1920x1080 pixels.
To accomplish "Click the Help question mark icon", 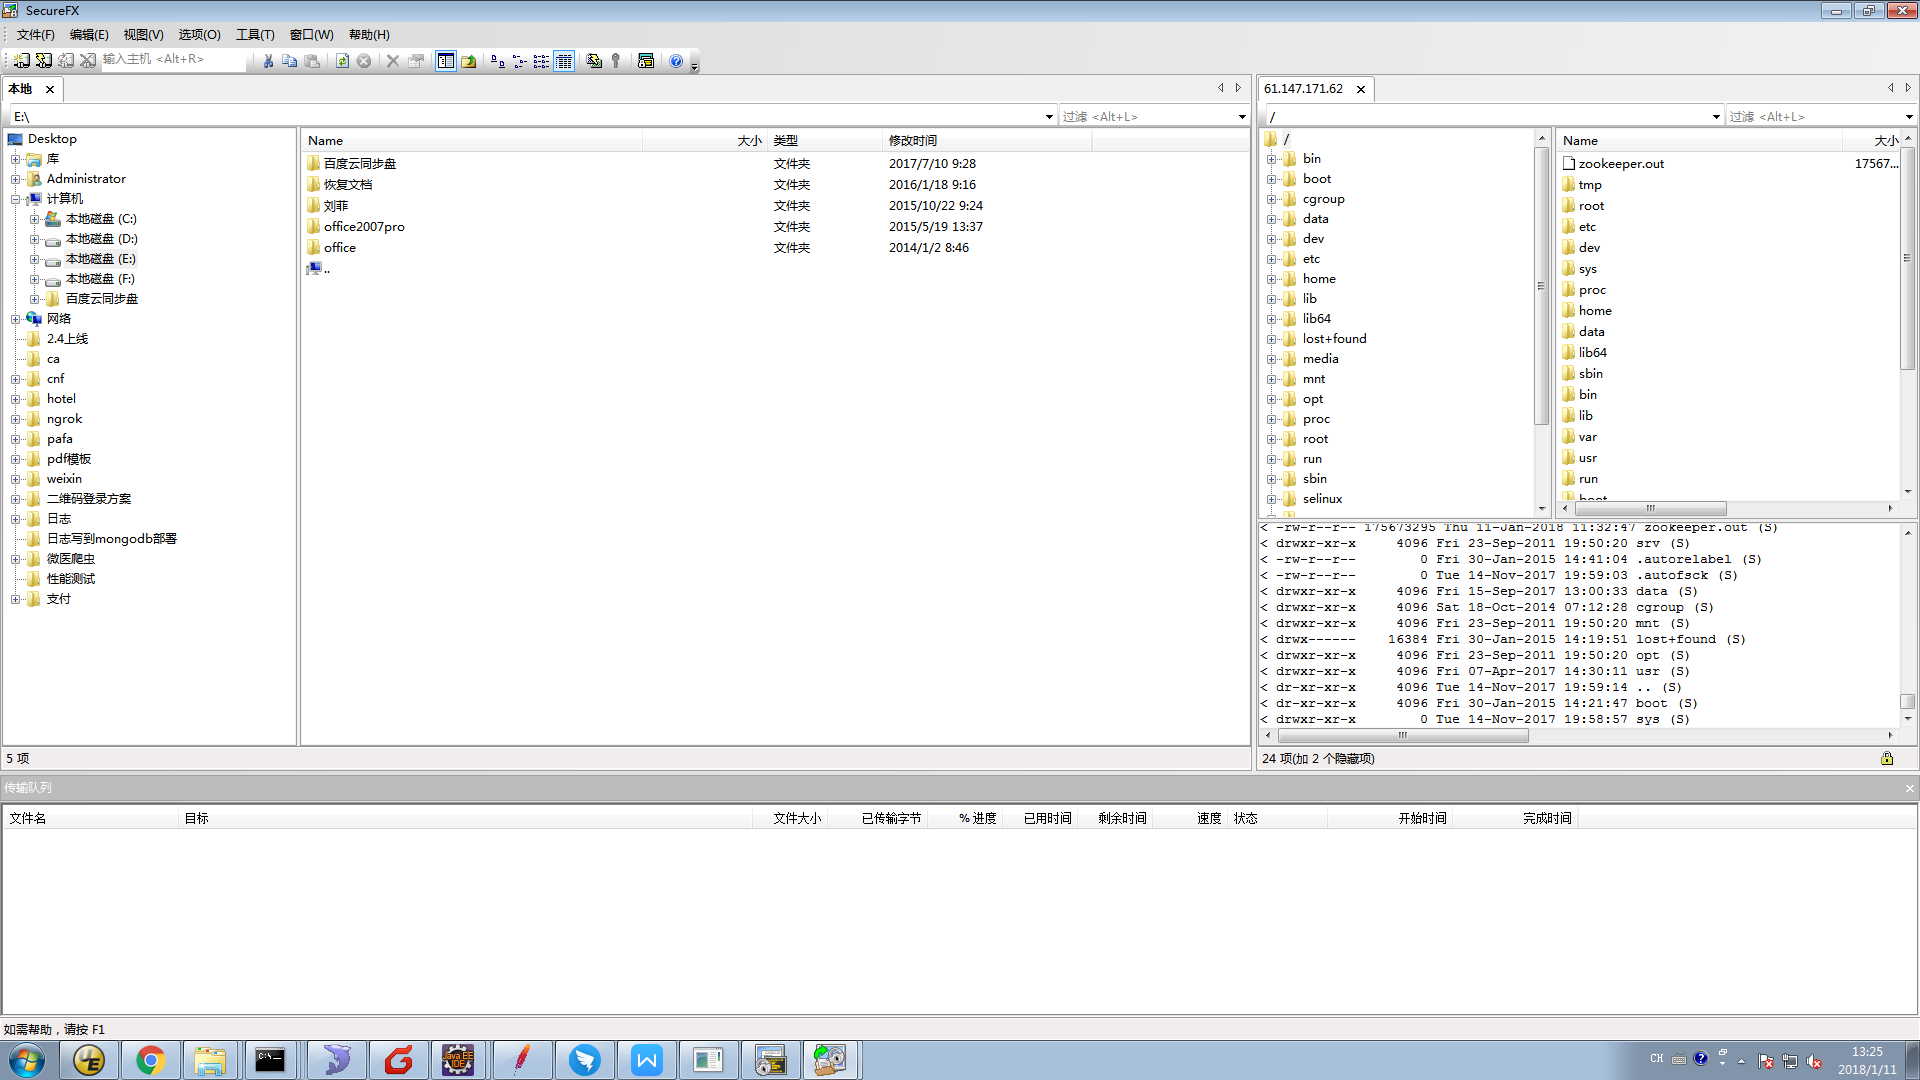I will point(676,61).
